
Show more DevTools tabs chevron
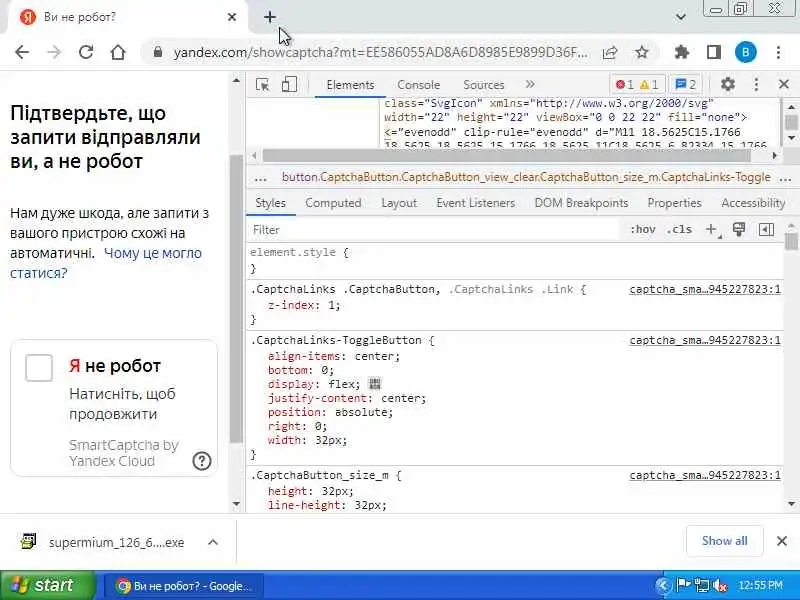click(530, 84)
